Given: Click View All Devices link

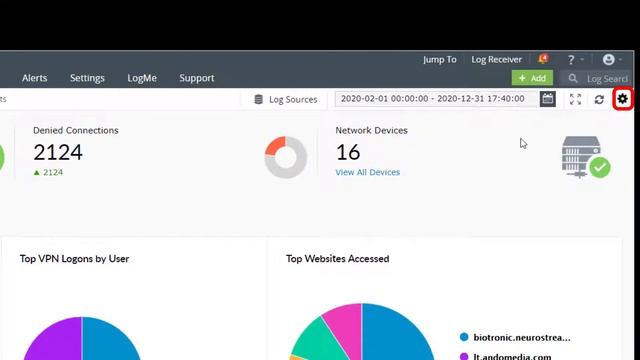Looking at the screenshot, I should tap(367, 172).
